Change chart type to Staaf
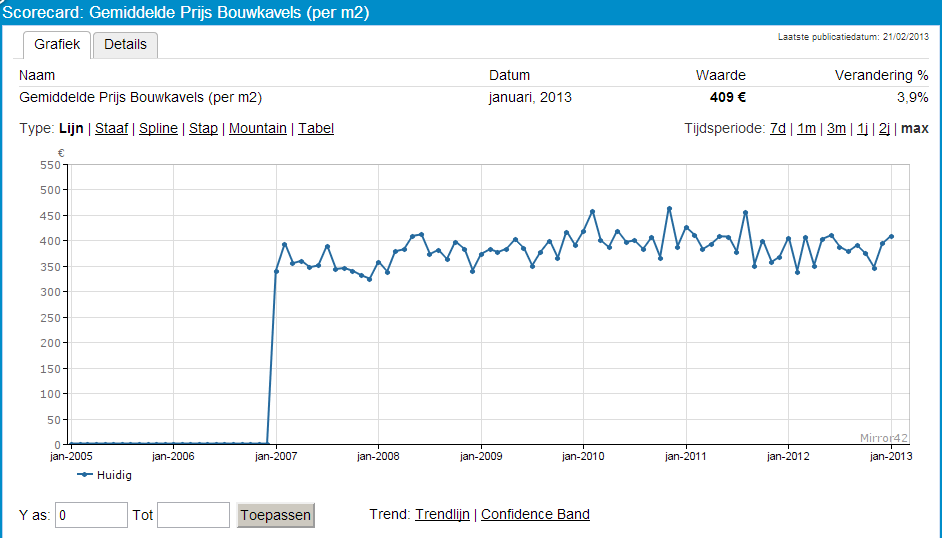 click(111, 128)
